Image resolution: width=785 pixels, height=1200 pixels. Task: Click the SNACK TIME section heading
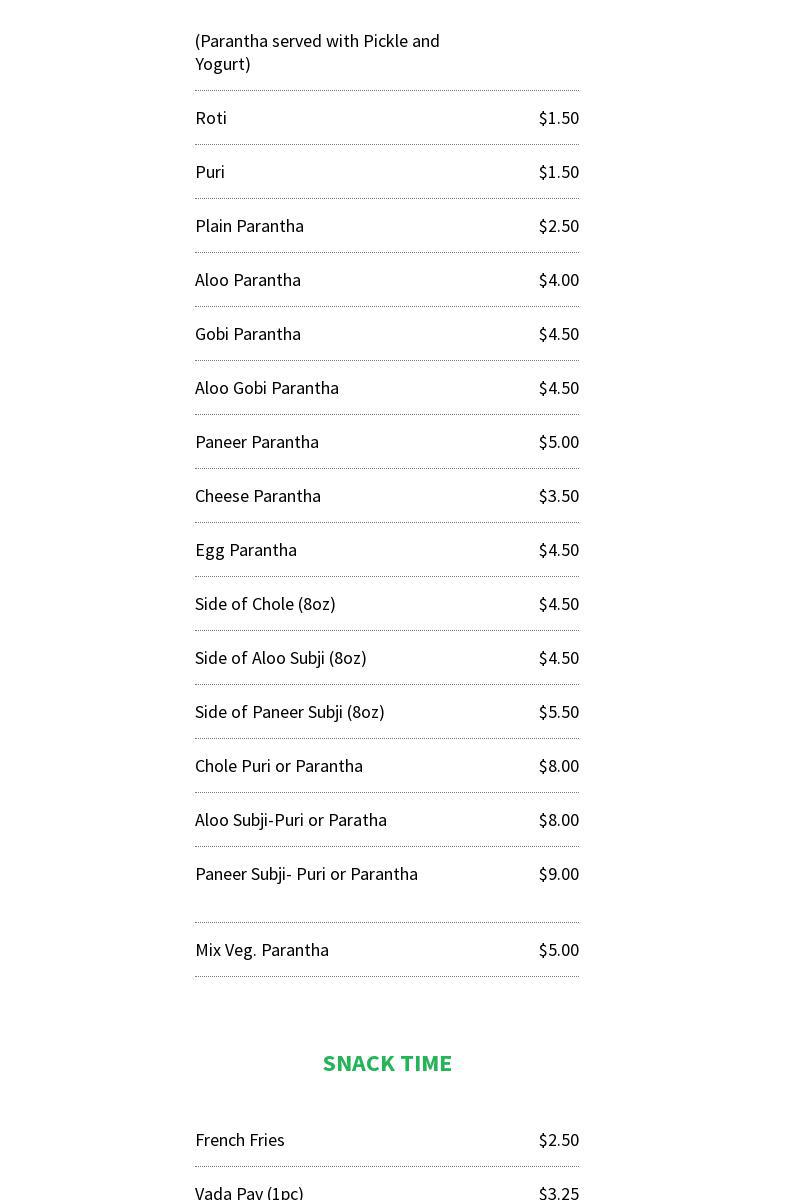(387, 1063)
